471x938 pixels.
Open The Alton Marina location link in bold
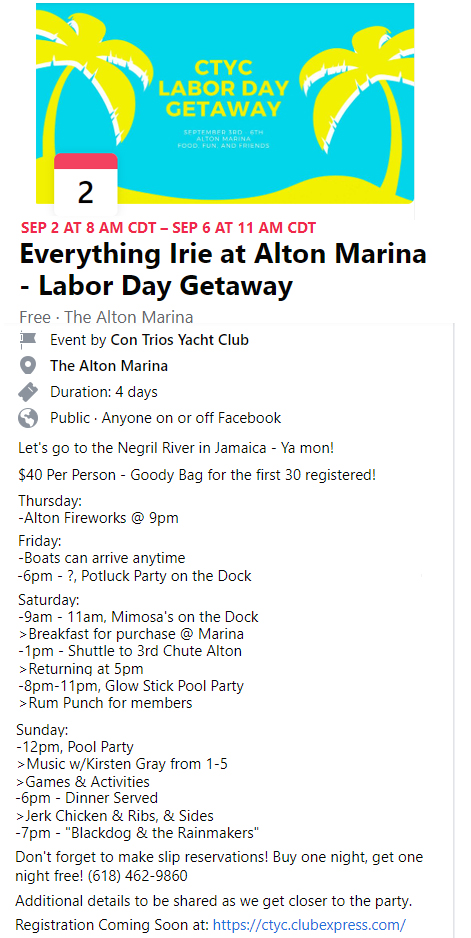pos(109,366)
